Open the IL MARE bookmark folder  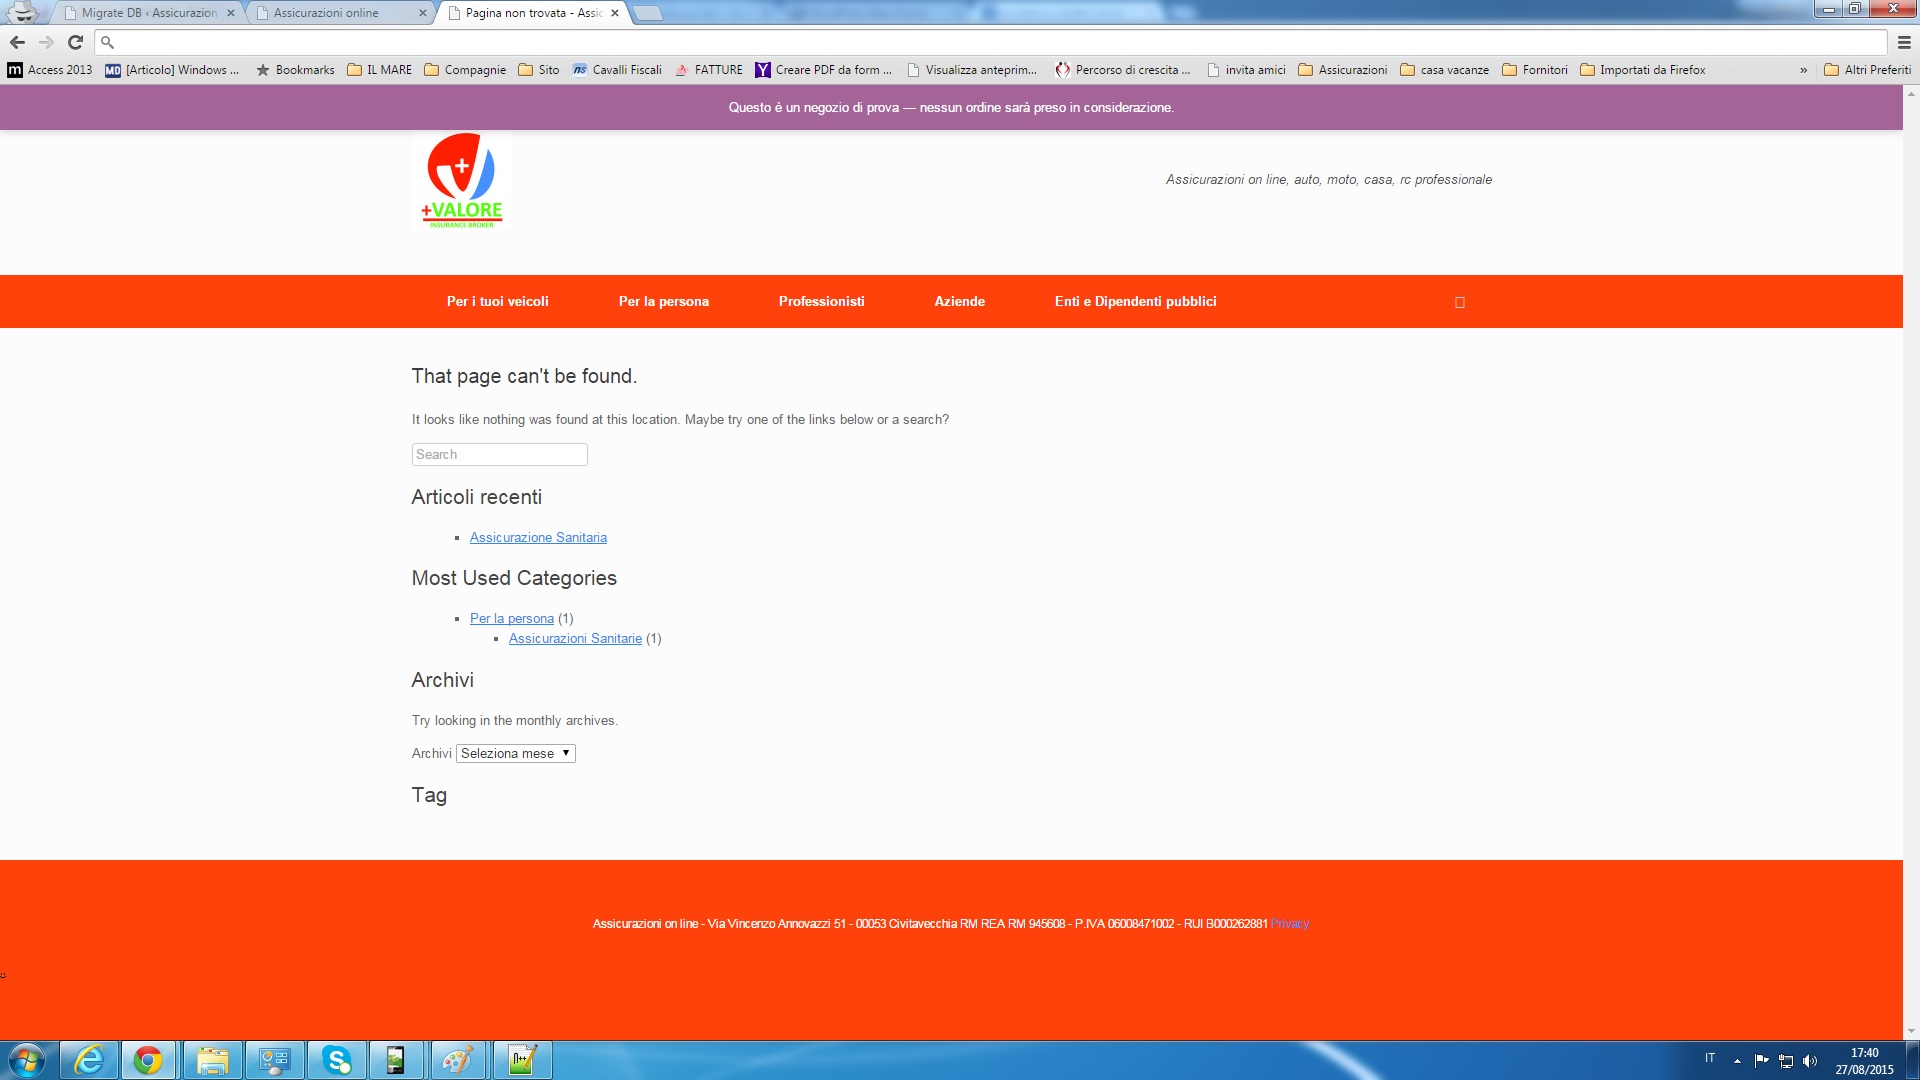point(379,70)
